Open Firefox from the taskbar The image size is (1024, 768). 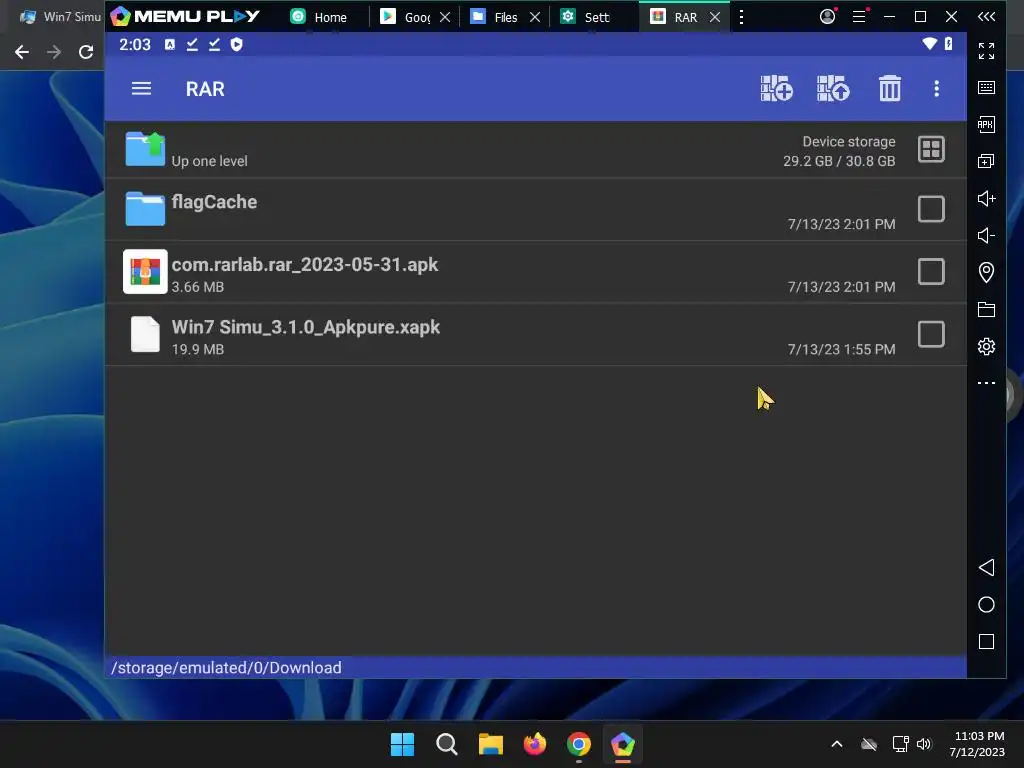(535, 744)
